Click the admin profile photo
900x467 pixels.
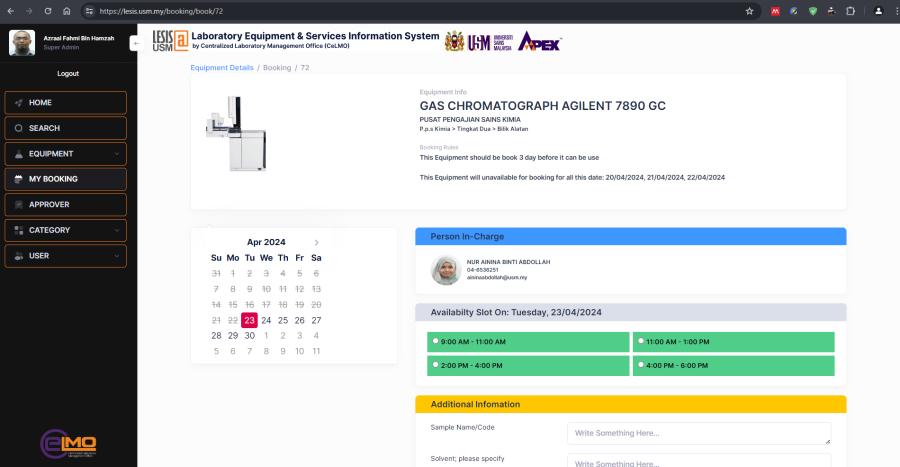tap(22, 43)
